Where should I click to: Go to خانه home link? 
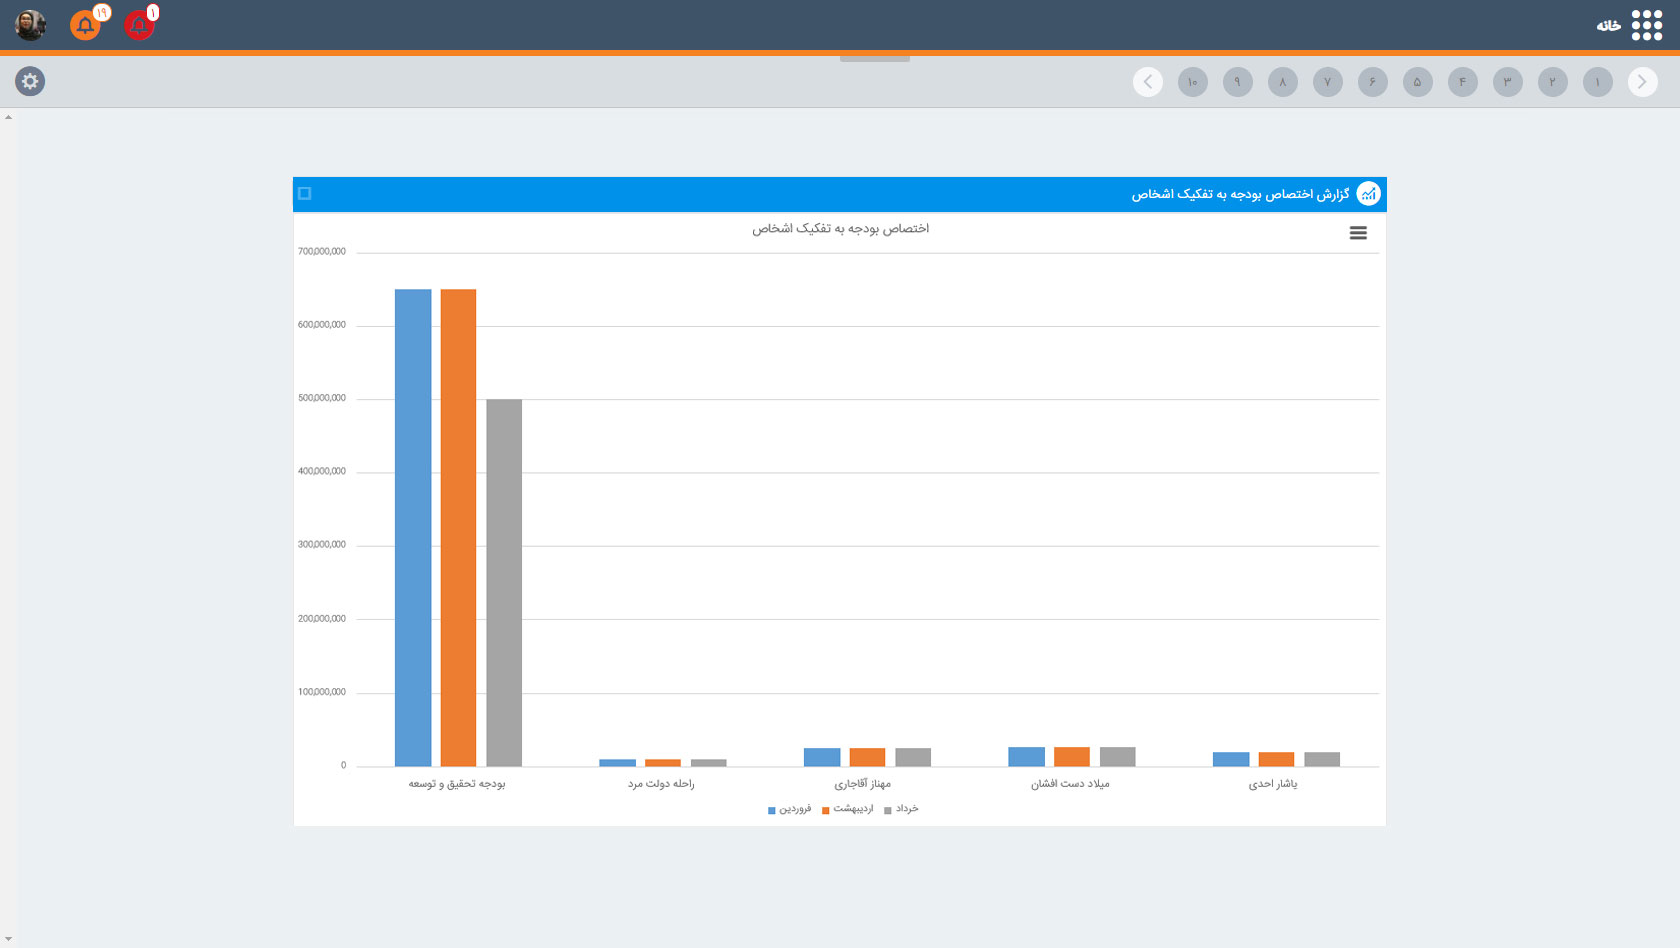click(1608, 26)
